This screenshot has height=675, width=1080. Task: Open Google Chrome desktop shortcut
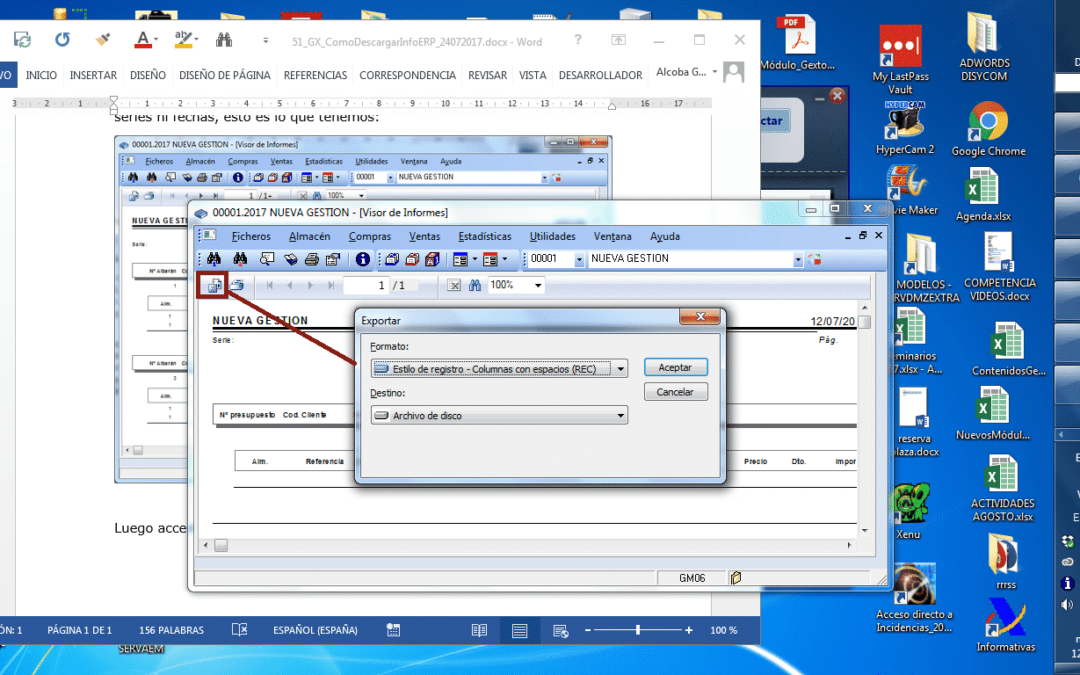(988, 129)
